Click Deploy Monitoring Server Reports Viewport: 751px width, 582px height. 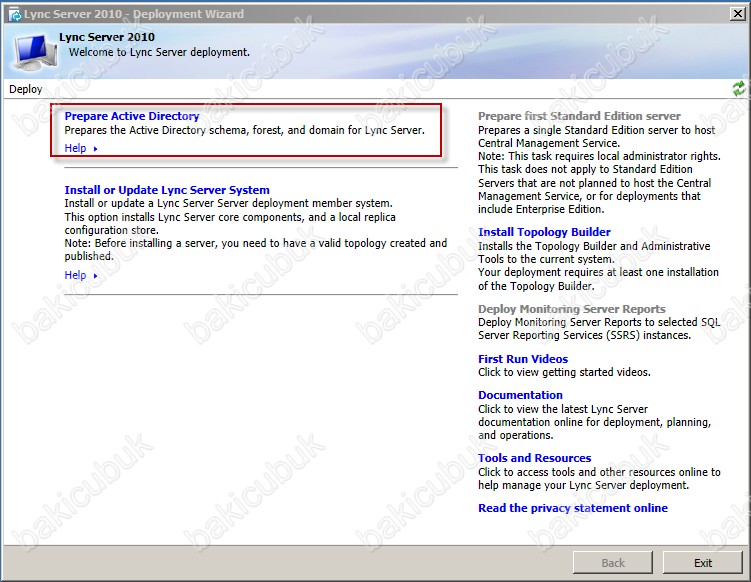click(x=571, y=309)
